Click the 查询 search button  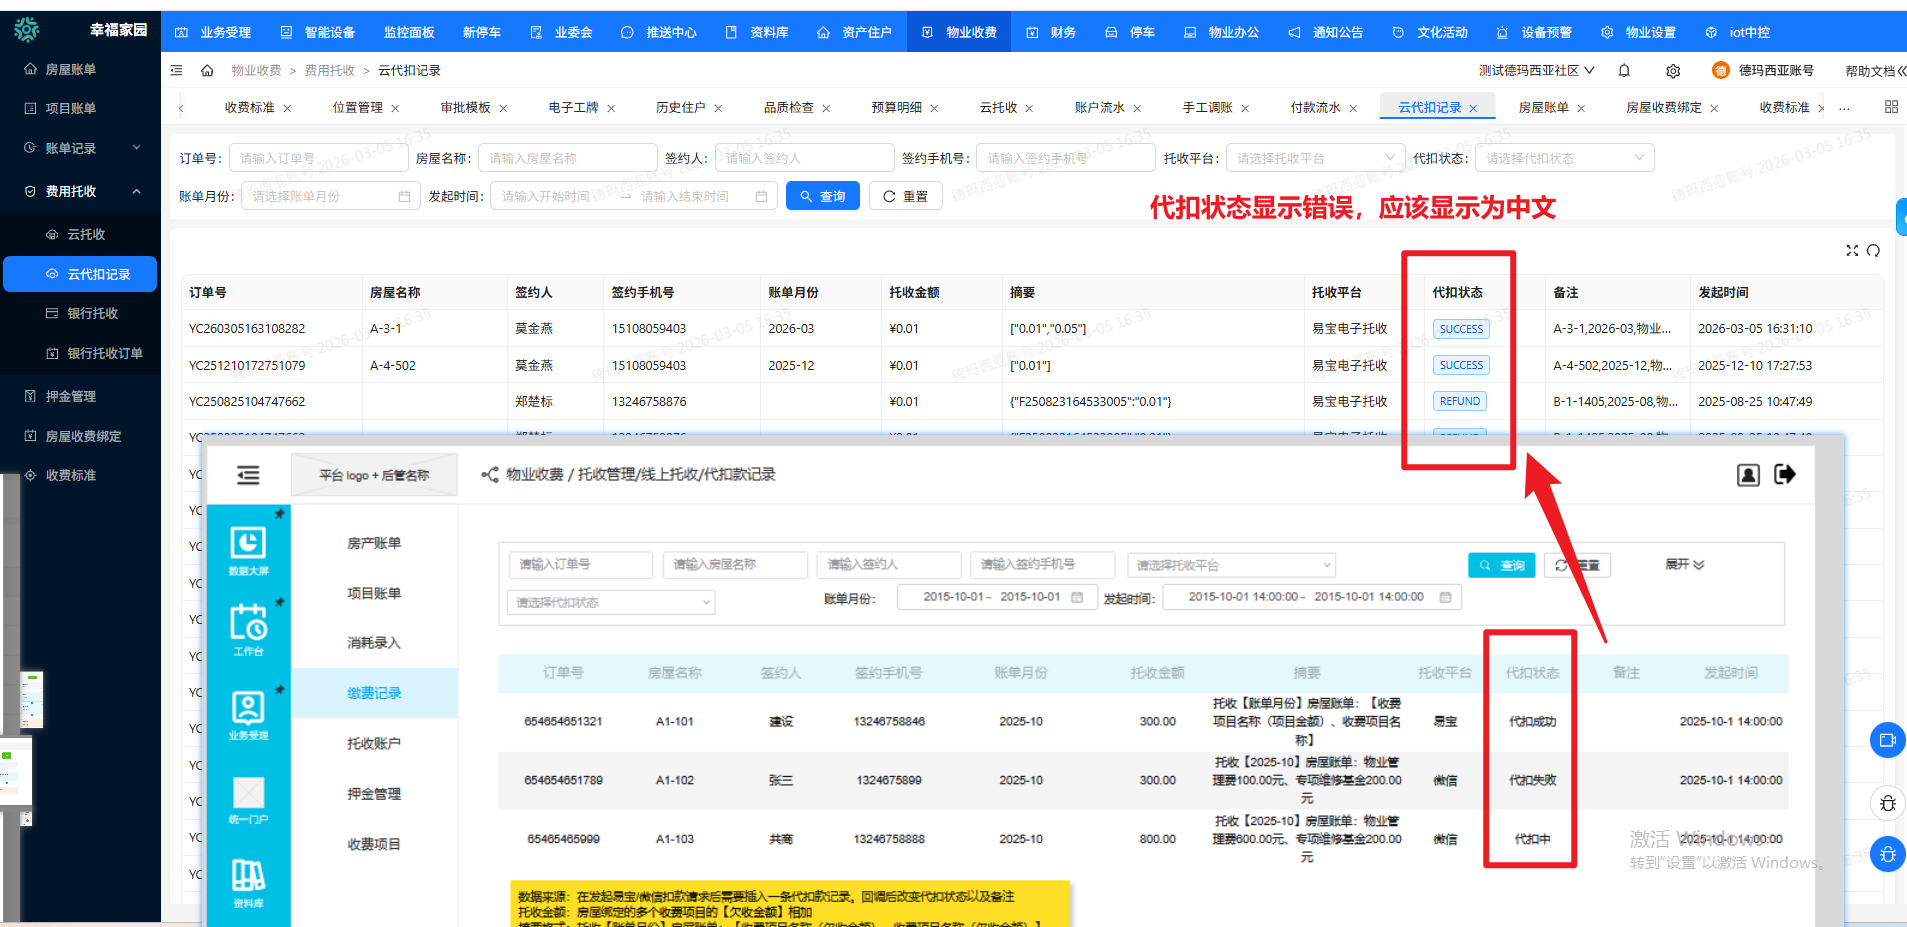pos(823,195)
